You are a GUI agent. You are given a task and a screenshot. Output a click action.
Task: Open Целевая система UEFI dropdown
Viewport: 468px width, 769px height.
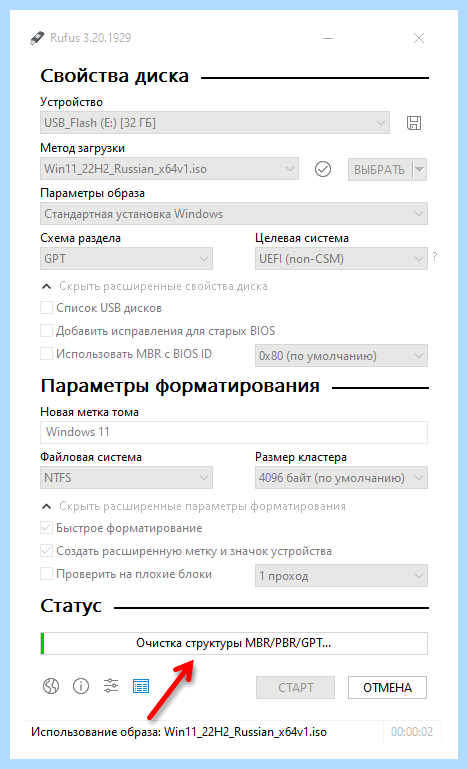click(341, 258)
